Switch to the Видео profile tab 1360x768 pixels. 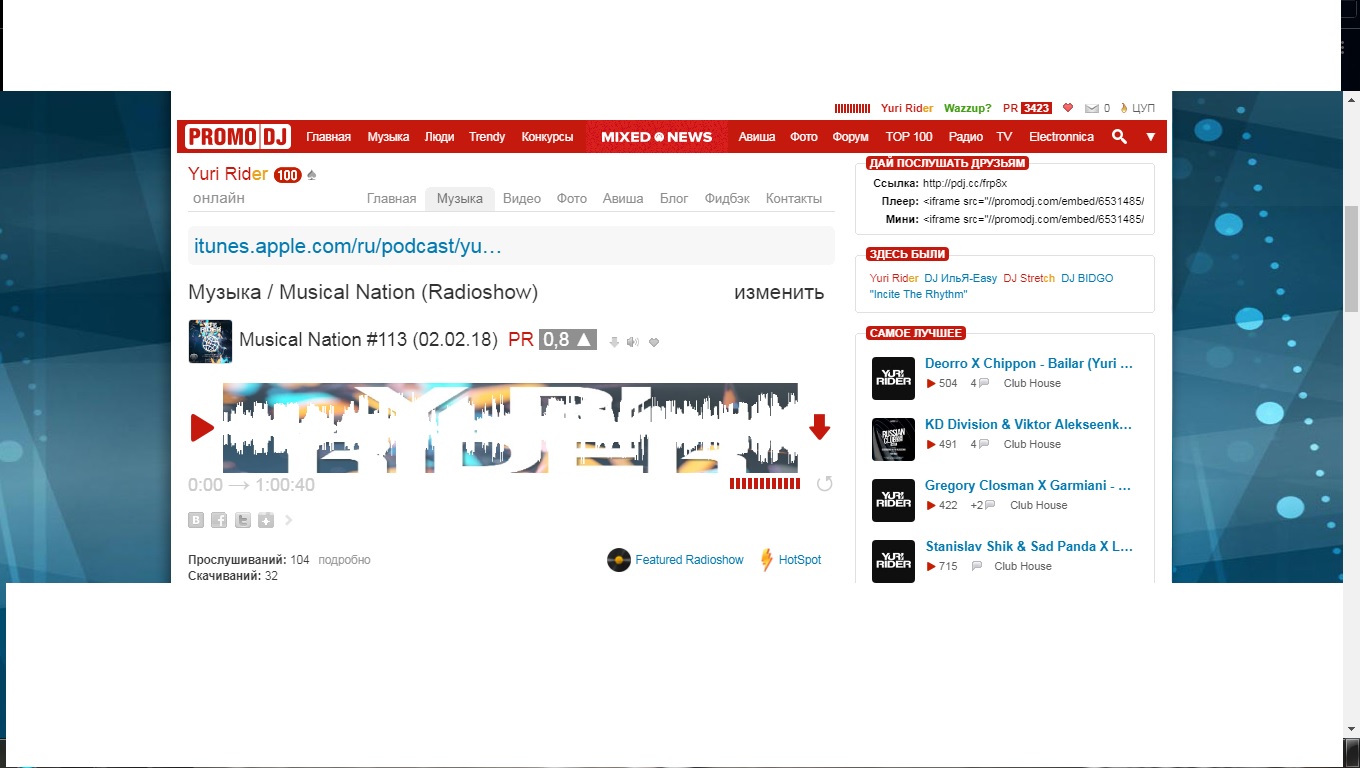[x=521, y=198]
